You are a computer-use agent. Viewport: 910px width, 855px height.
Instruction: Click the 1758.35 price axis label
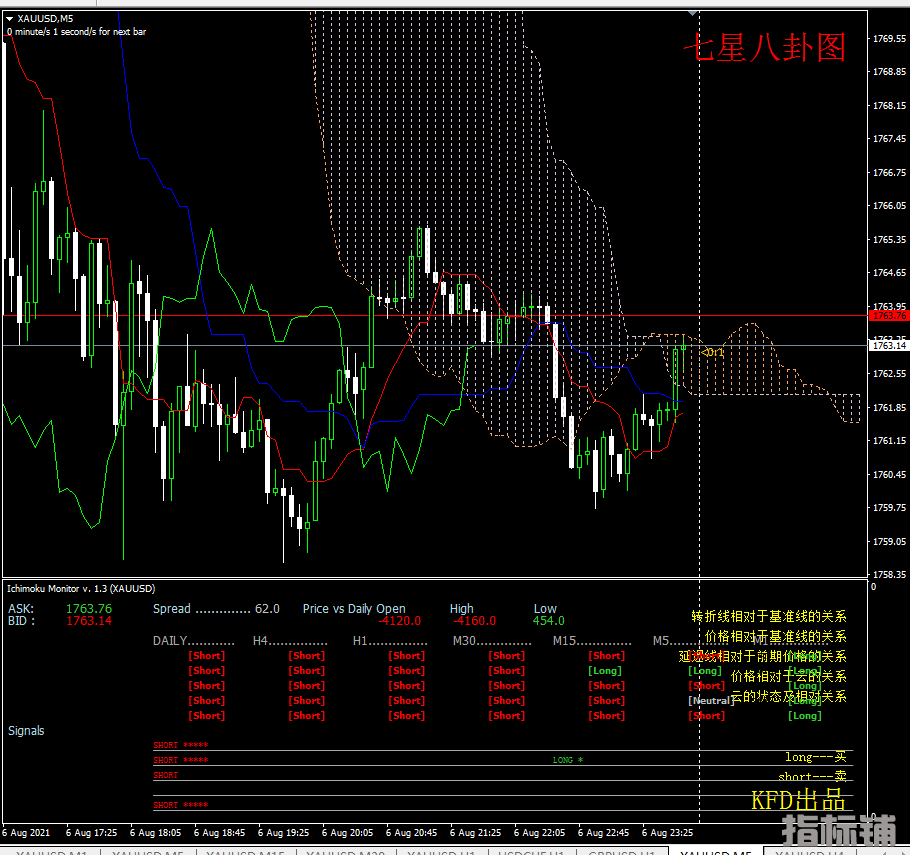[x=889, y=574]
